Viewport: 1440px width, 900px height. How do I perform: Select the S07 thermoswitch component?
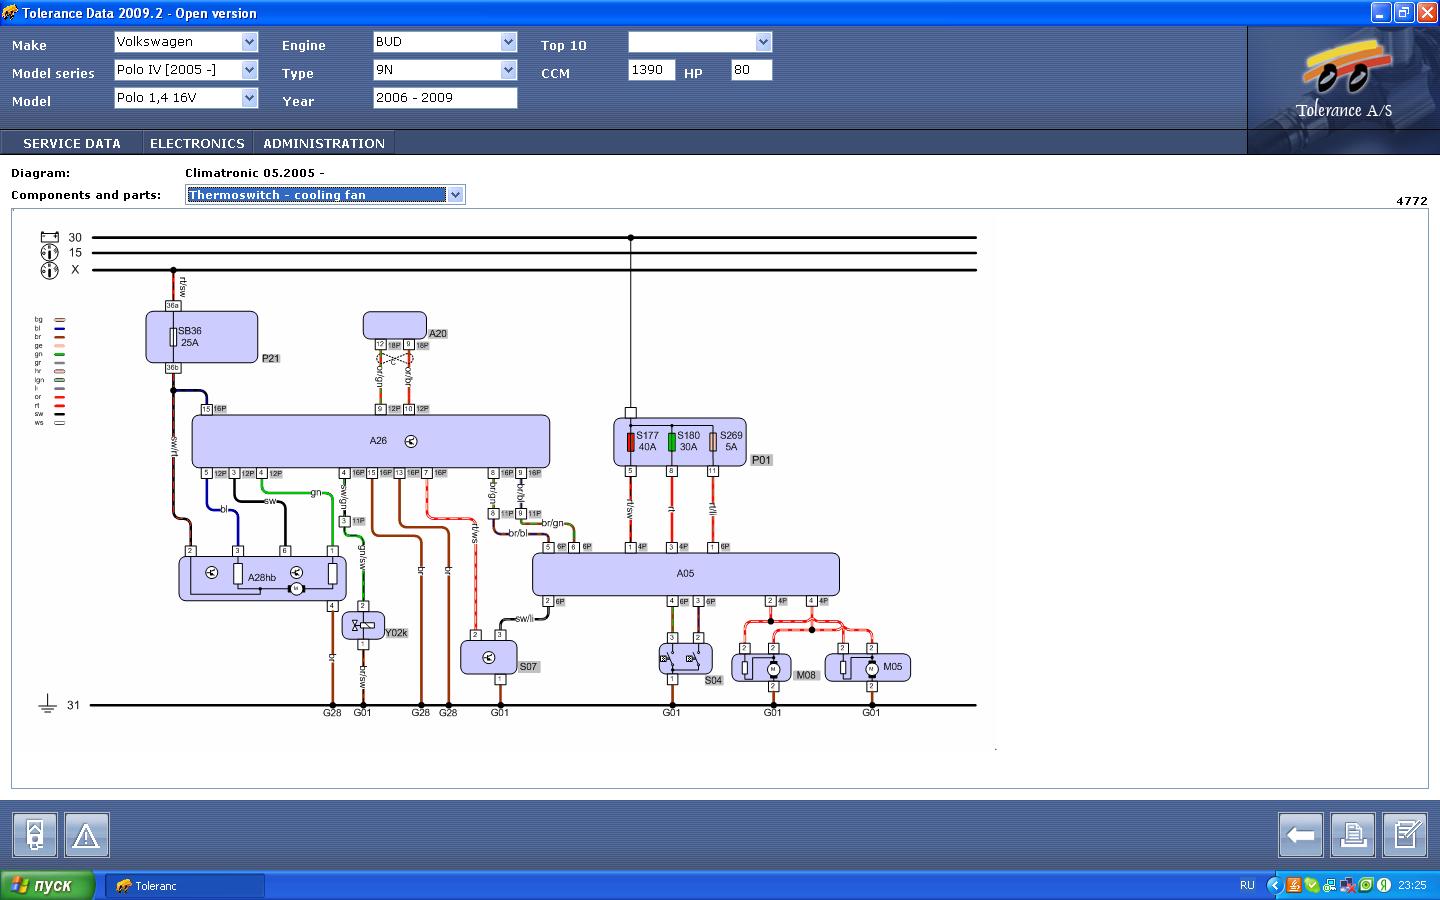[488, 657]
